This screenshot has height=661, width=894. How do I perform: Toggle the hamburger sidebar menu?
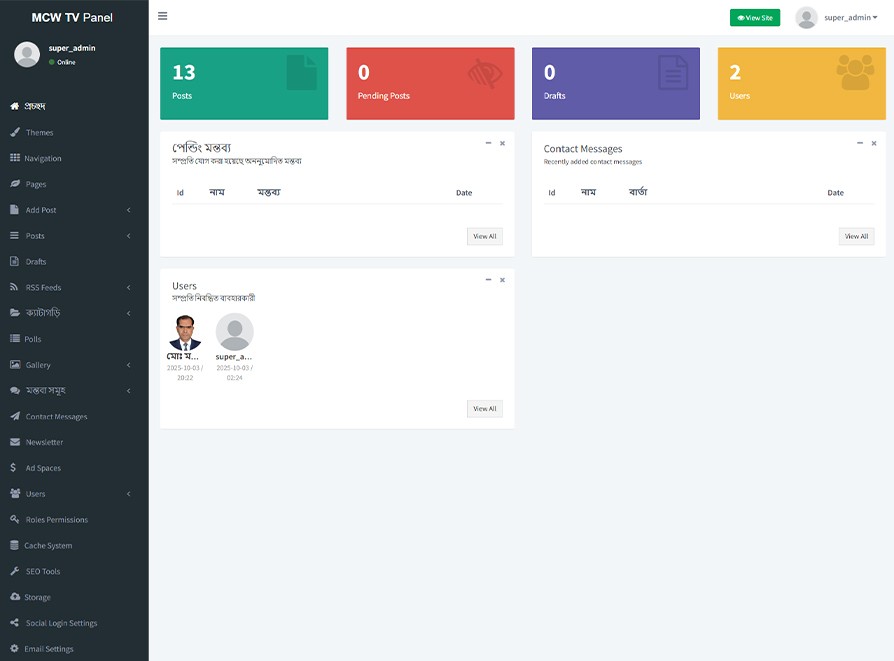pyautogui.click(x=163, y=16)
